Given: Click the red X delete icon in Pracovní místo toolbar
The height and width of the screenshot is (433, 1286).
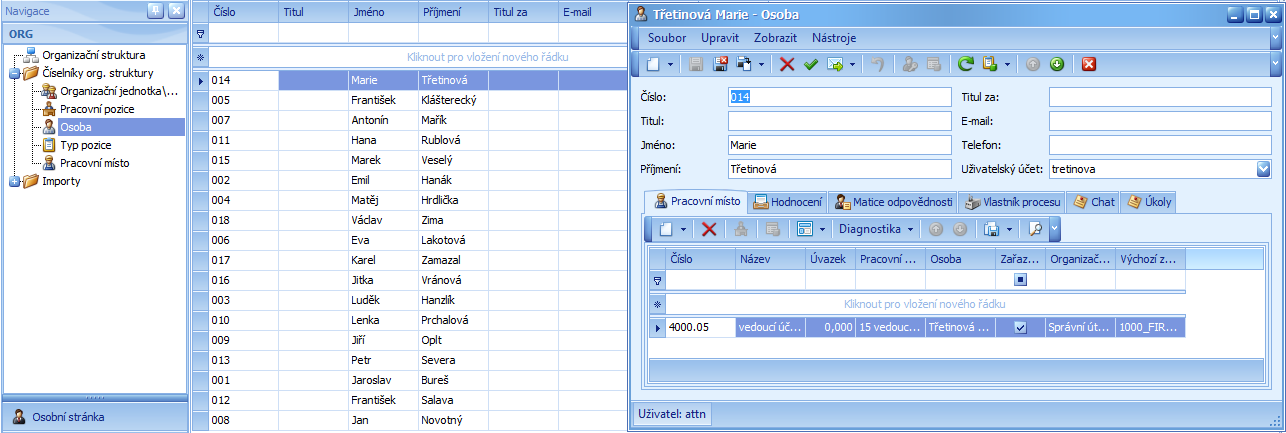Looking at the screenshot, I should 709,229.
